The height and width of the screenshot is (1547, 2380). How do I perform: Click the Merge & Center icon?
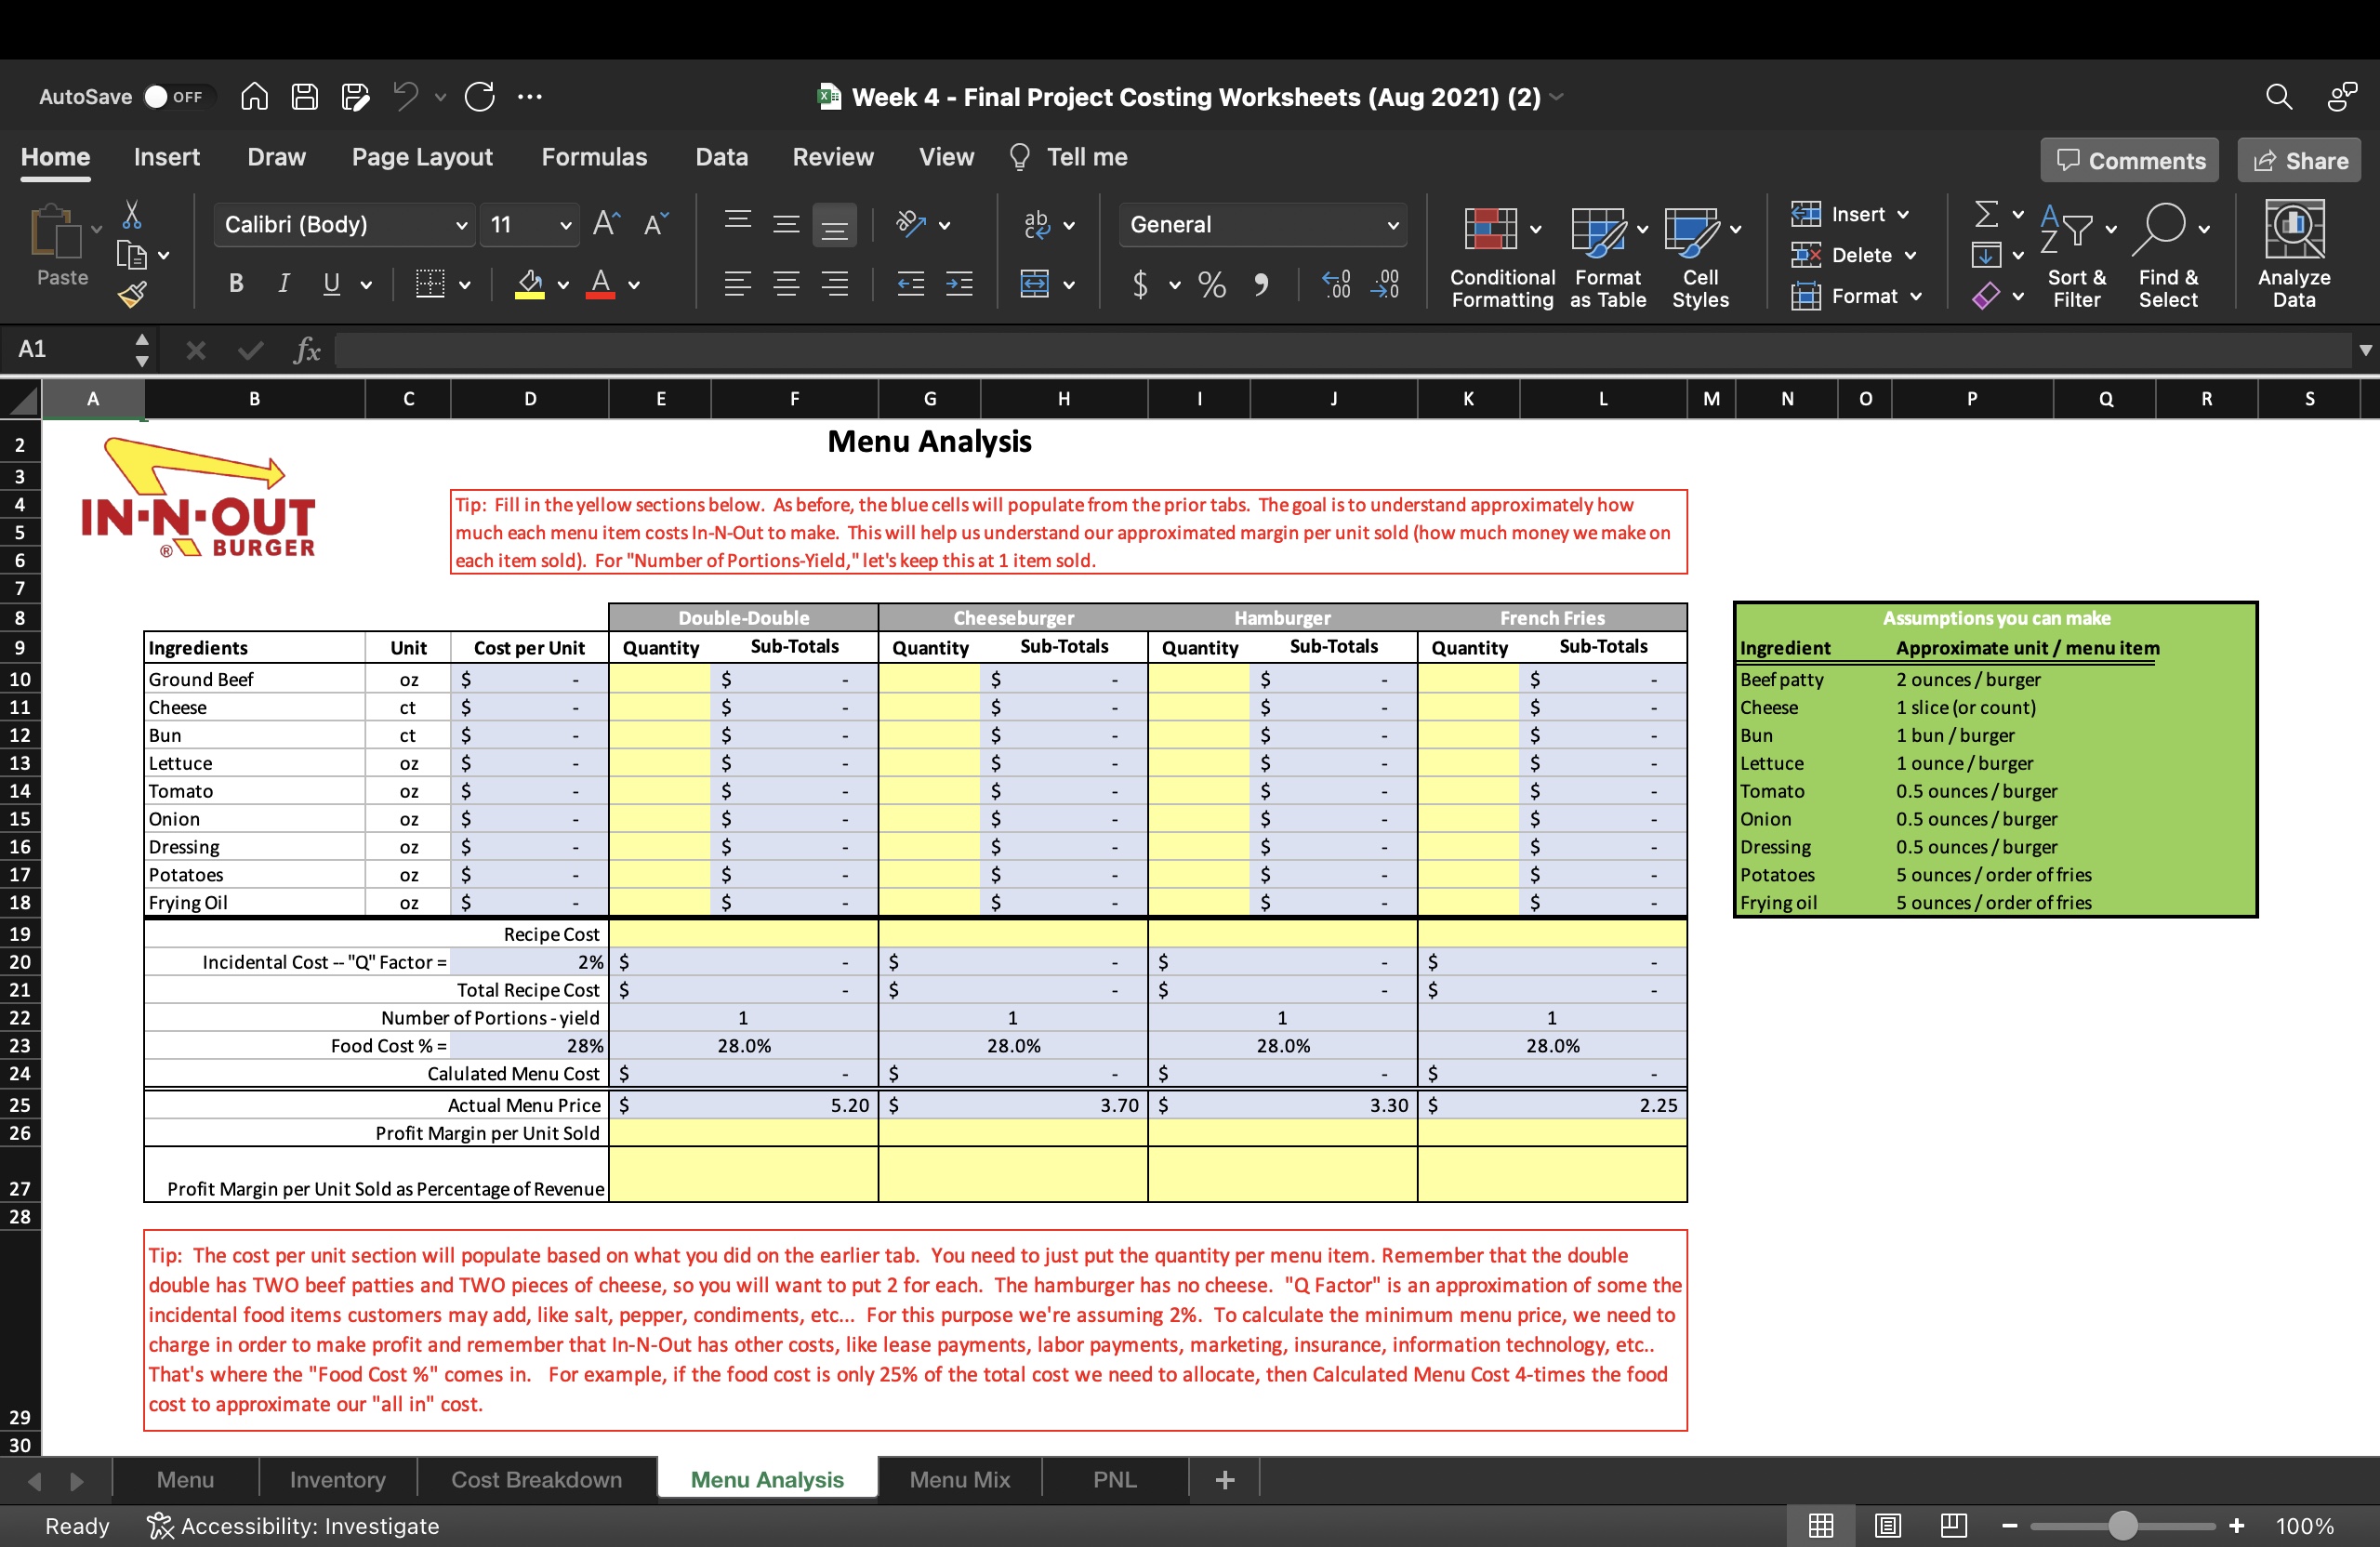coord(1034,284)
